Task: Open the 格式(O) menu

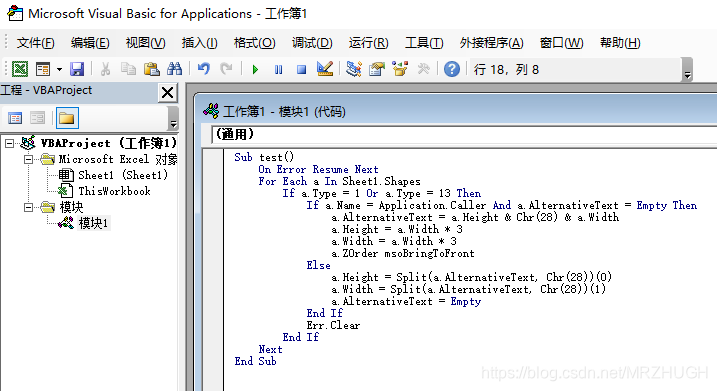Action: pos(254,43)
